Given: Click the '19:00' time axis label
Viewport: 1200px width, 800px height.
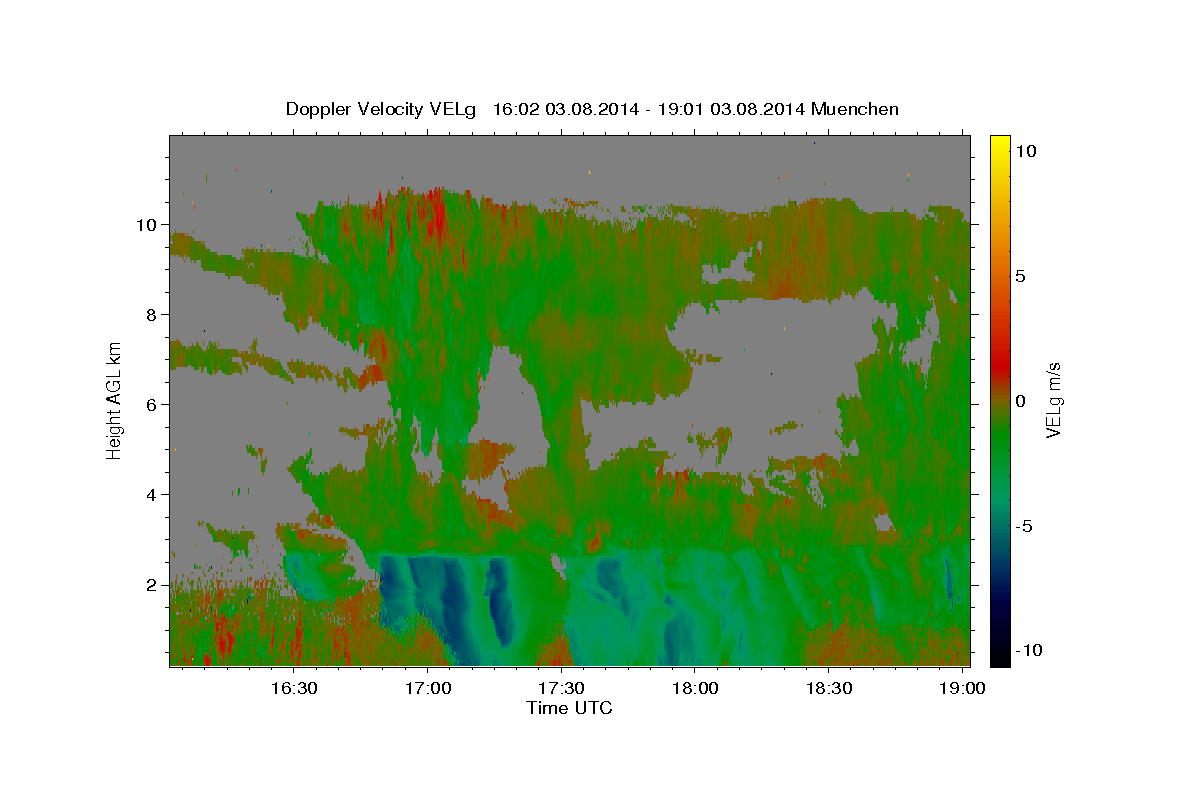Looking at the screenshot, I should point(962,688).
